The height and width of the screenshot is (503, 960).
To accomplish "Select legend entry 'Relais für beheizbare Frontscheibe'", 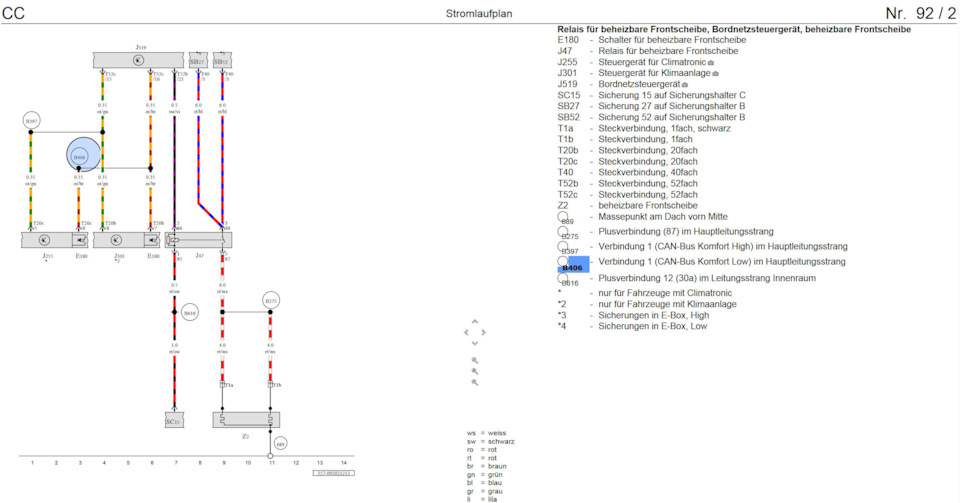I will 668,51.
